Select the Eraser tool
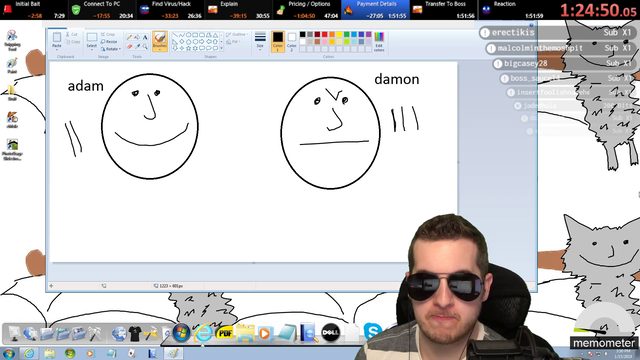The width and height of the screenshot is (640, 360). pos(129,47)
